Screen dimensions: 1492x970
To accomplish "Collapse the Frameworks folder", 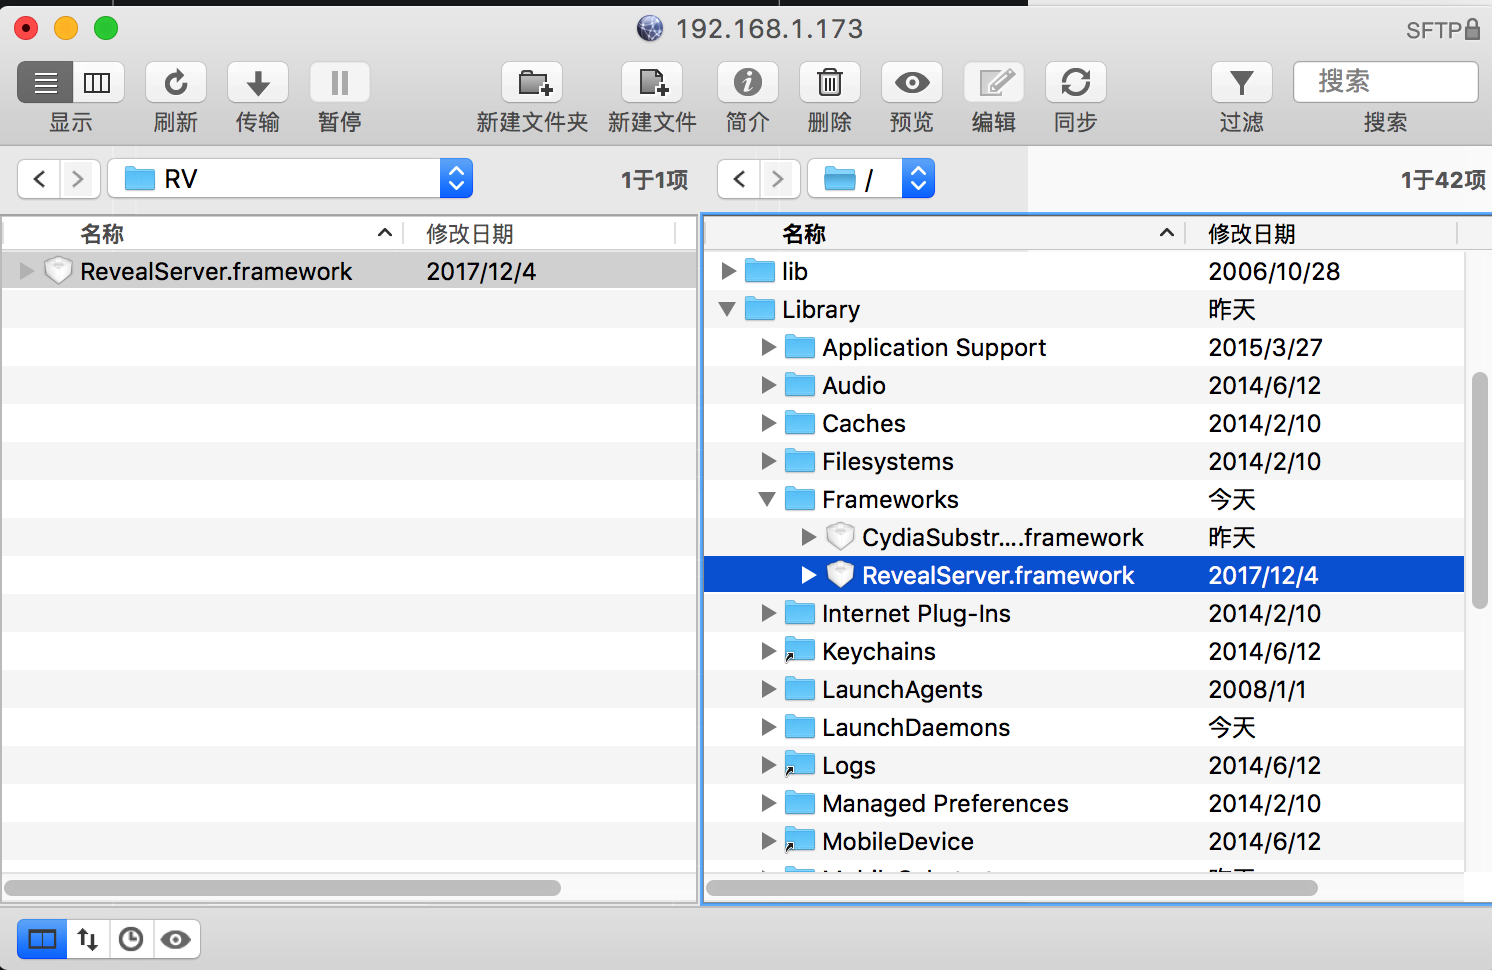I will (x=767, y=499).
